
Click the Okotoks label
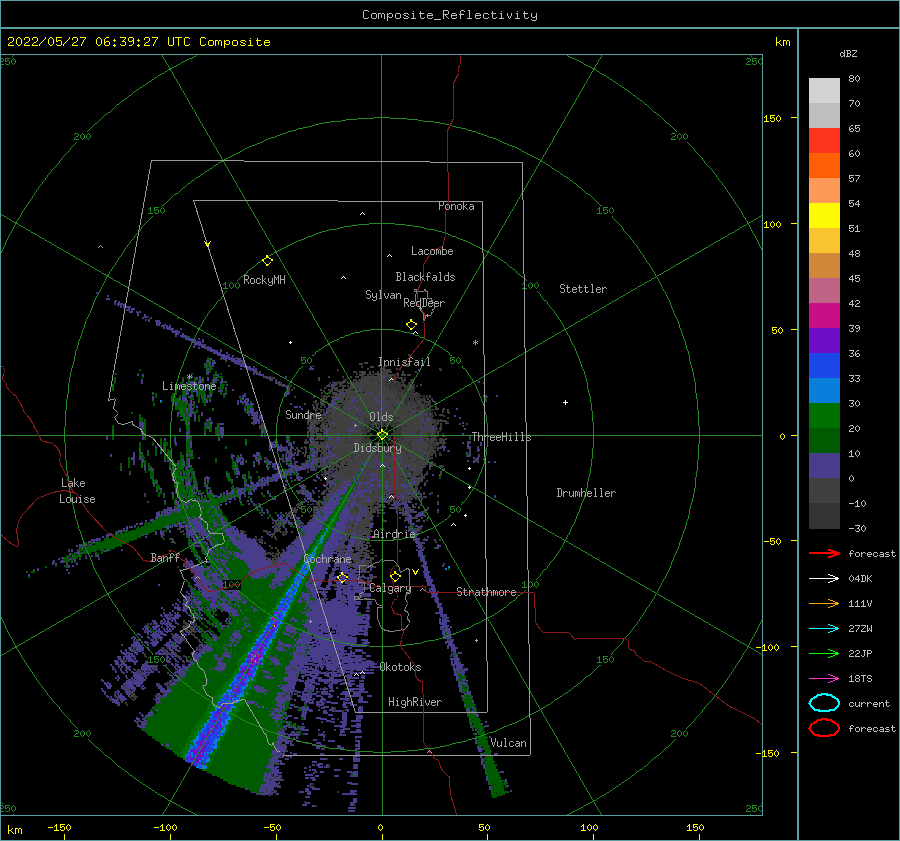(x=400, y=667)
